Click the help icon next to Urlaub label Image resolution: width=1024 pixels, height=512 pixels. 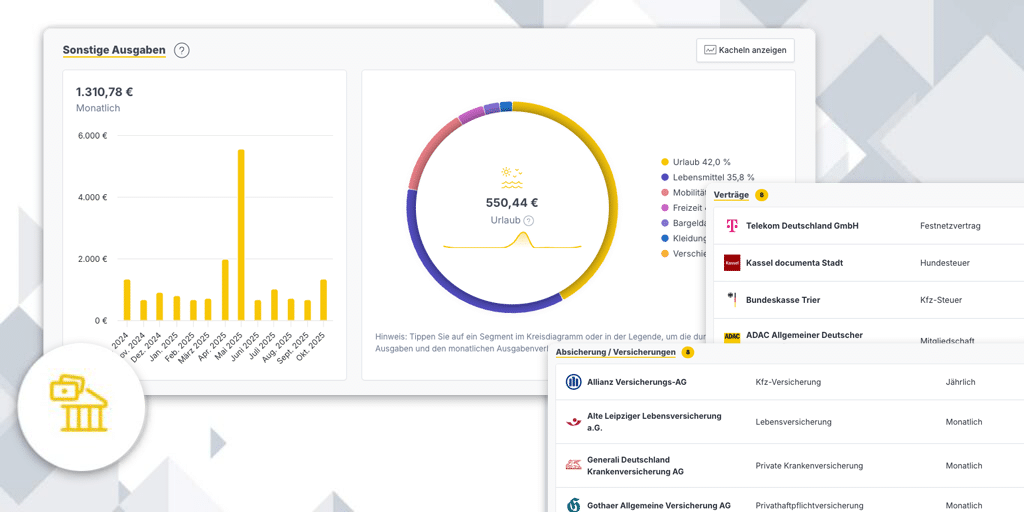pos(529,220)
